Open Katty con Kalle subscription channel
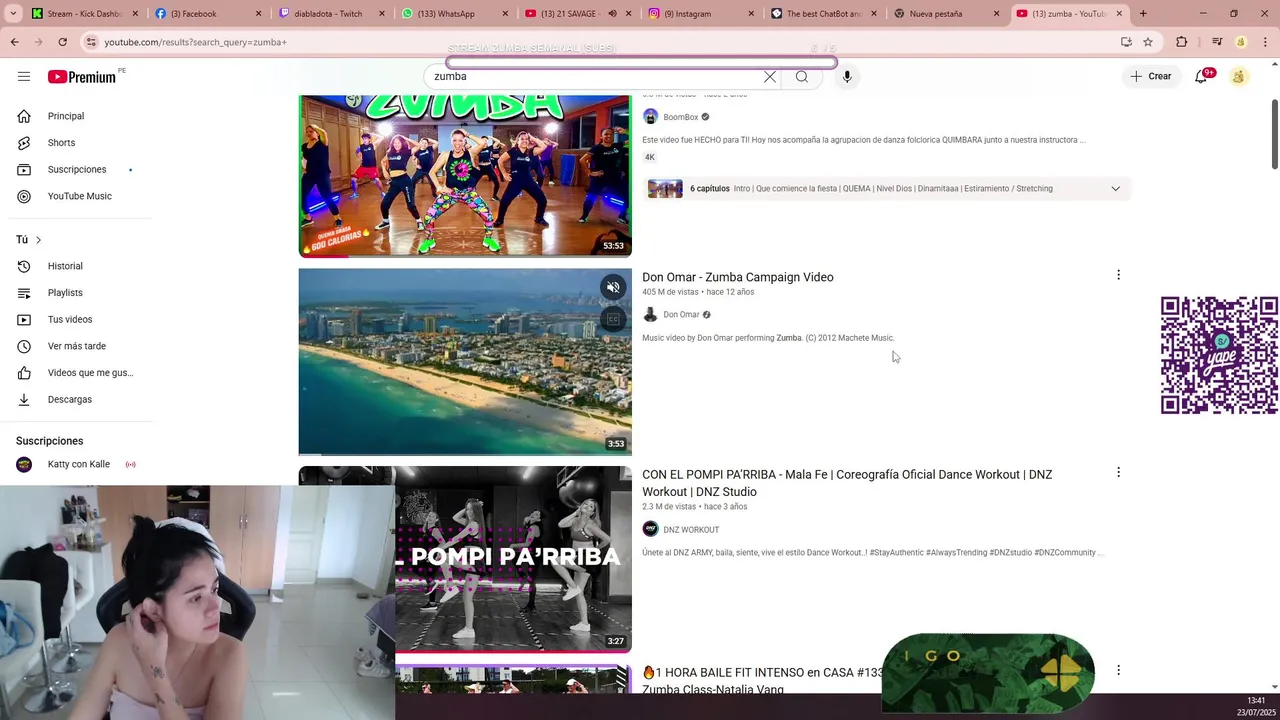 coord(80,464)
